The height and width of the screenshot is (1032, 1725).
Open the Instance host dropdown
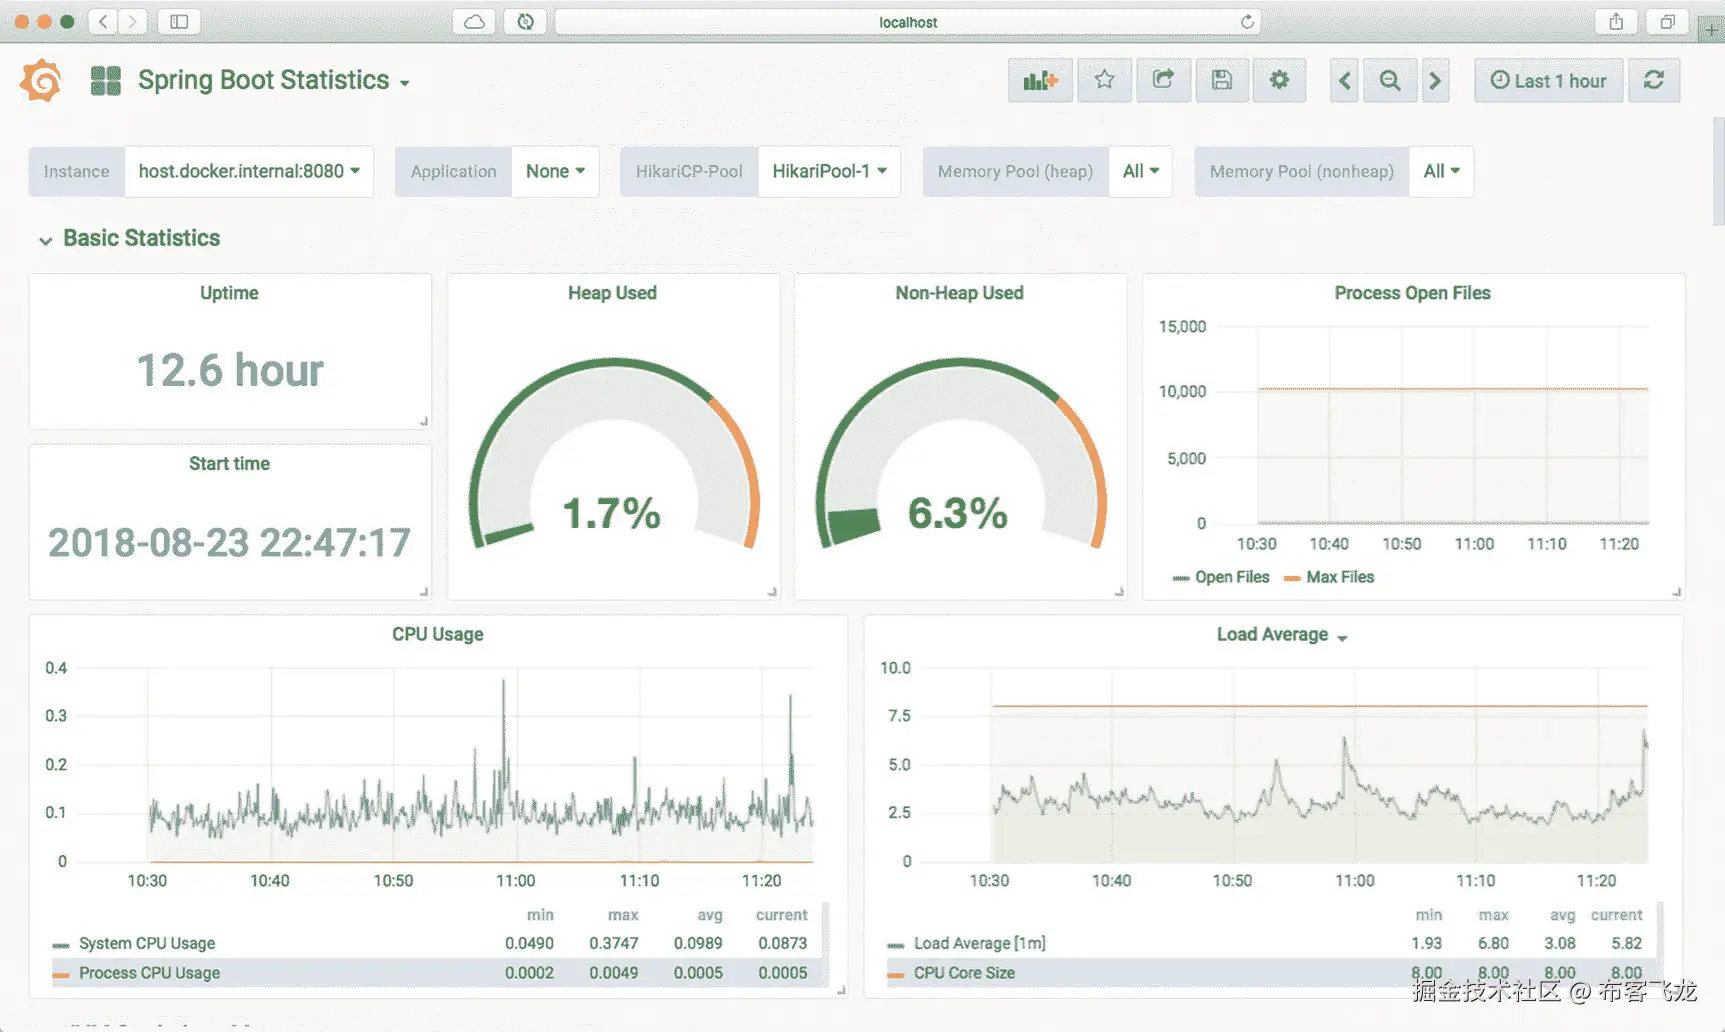249,171
